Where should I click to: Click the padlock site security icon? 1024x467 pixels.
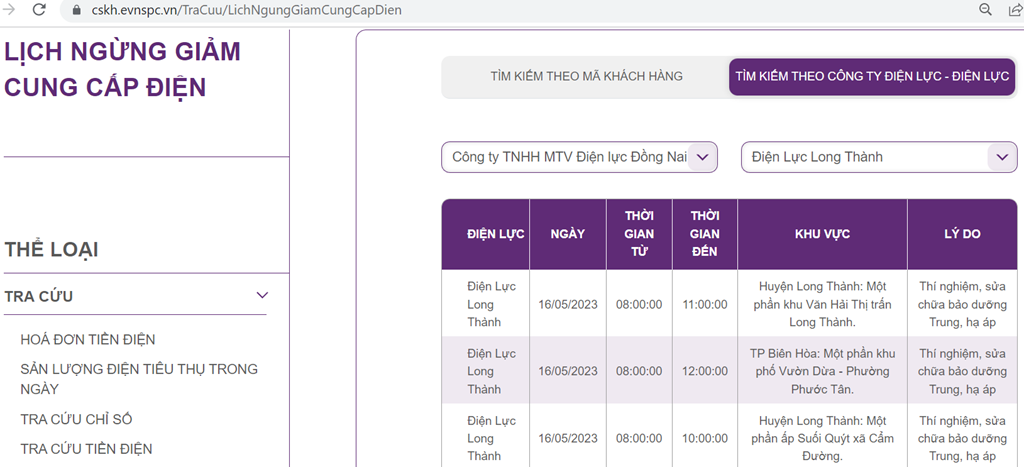tap(77, 10)
